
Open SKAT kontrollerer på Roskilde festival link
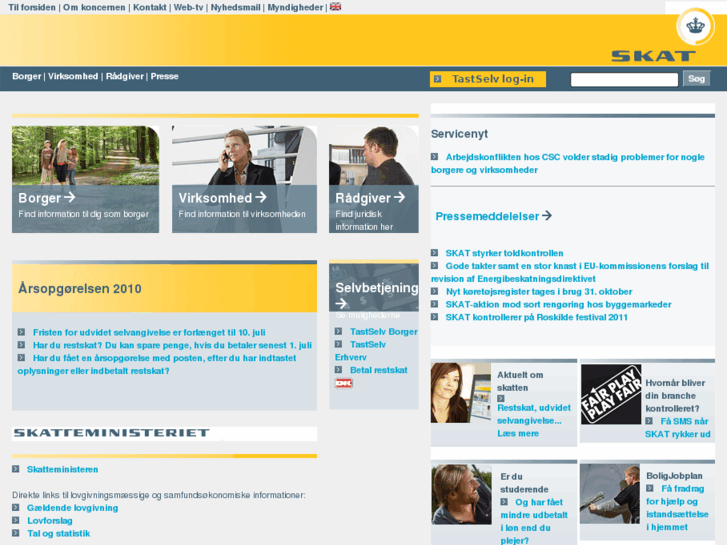(536, 317)
